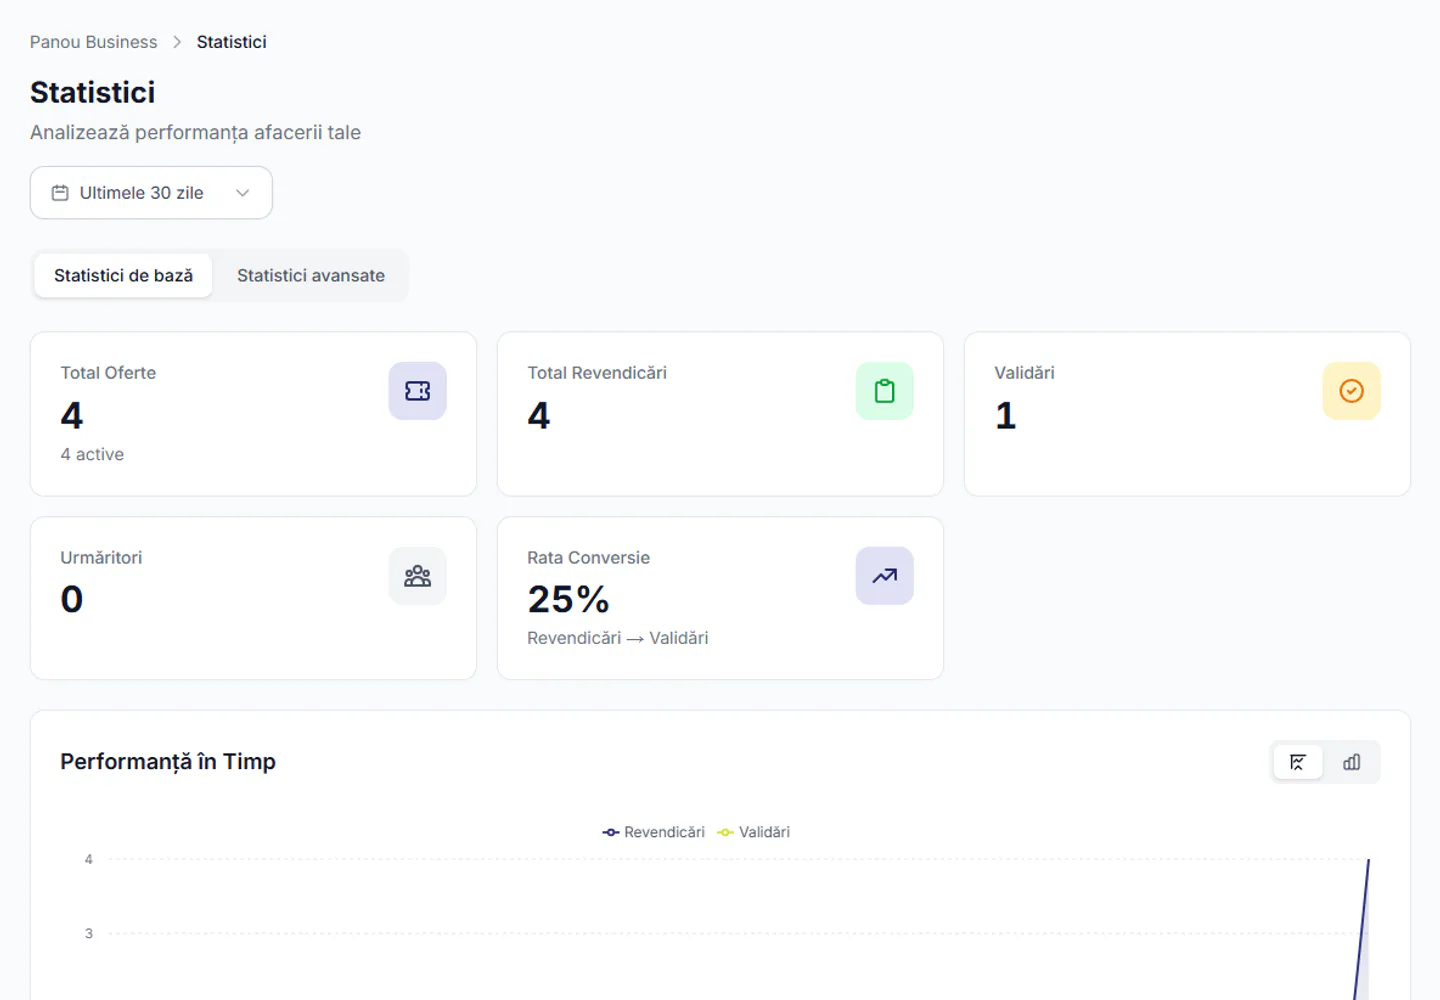Select the Statistici de bază tab
Image resolution: width=1440 pixels, height=1000 pixels.
(123, 275)
